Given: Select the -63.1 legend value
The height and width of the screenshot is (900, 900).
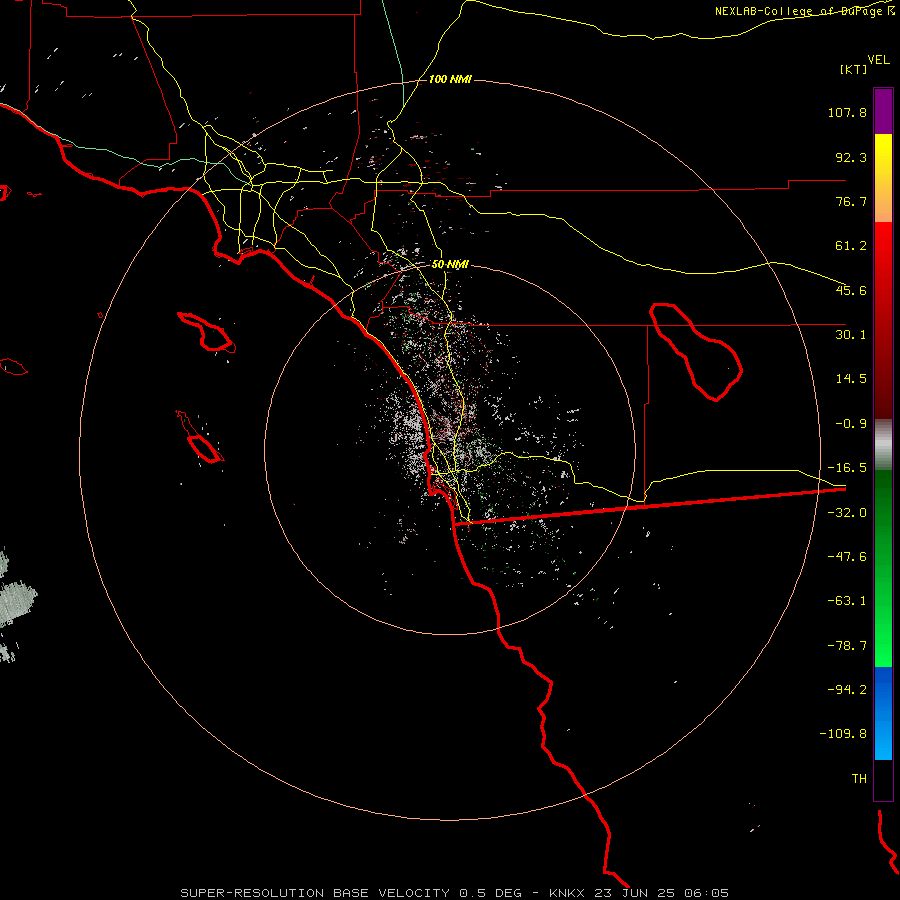Looking at the screenshot, I should tap(847, 601).
